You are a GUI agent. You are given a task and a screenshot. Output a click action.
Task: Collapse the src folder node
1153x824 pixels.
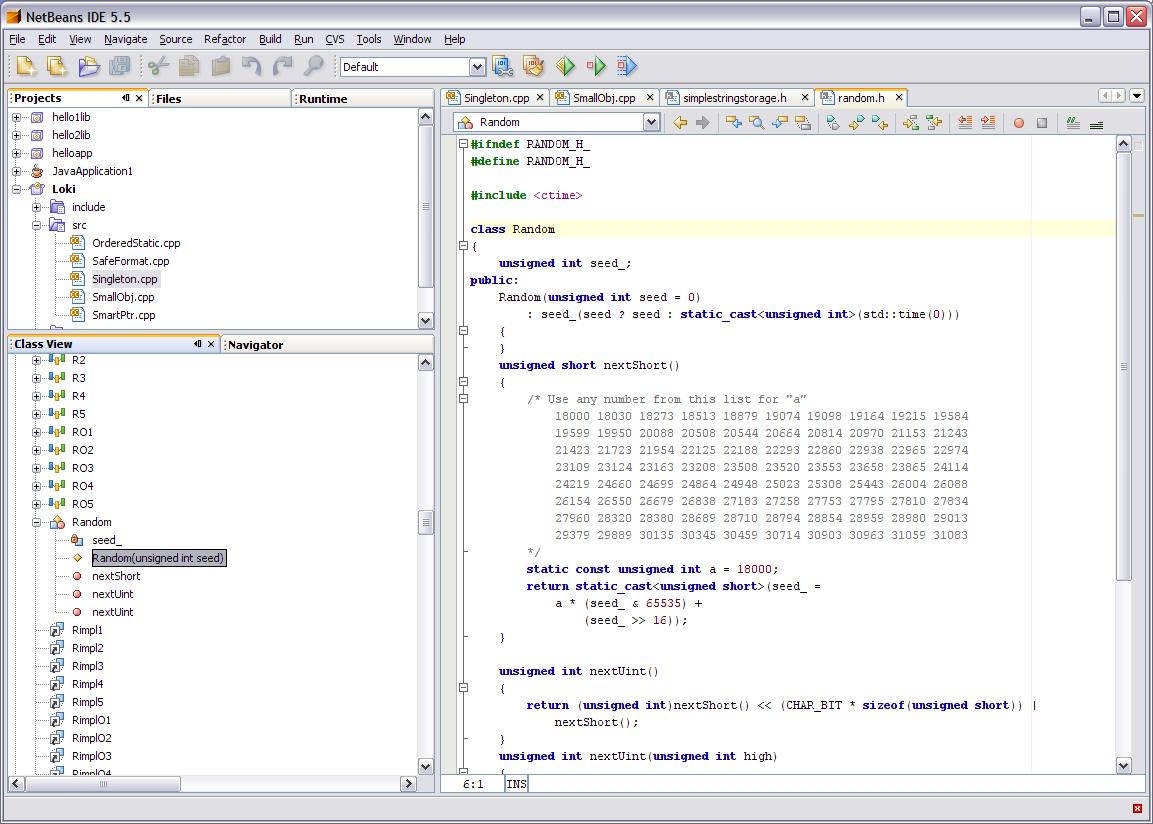pyautogui.click(x=36, y=225)
